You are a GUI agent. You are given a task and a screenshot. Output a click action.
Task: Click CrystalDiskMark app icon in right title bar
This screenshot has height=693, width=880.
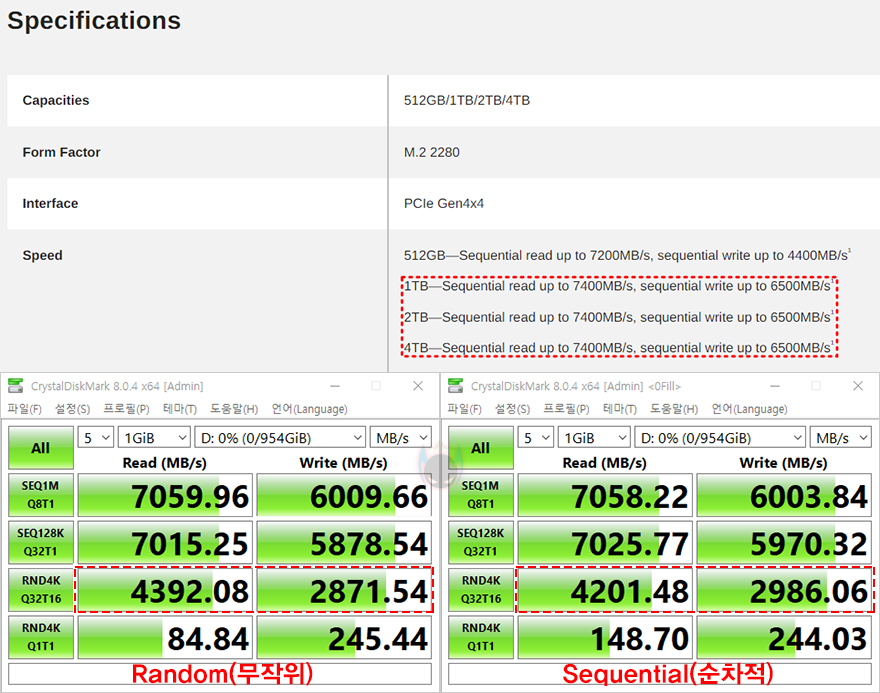click(x=456, y=386)
